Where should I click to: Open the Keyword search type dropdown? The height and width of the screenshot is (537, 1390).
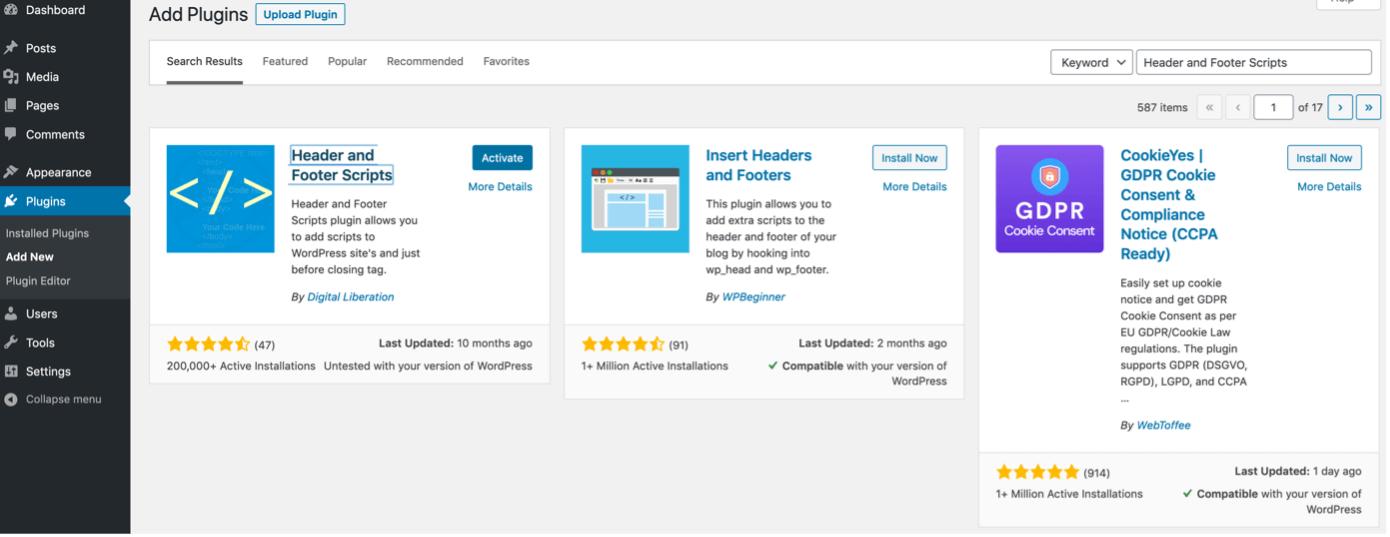pos(1091,62)
